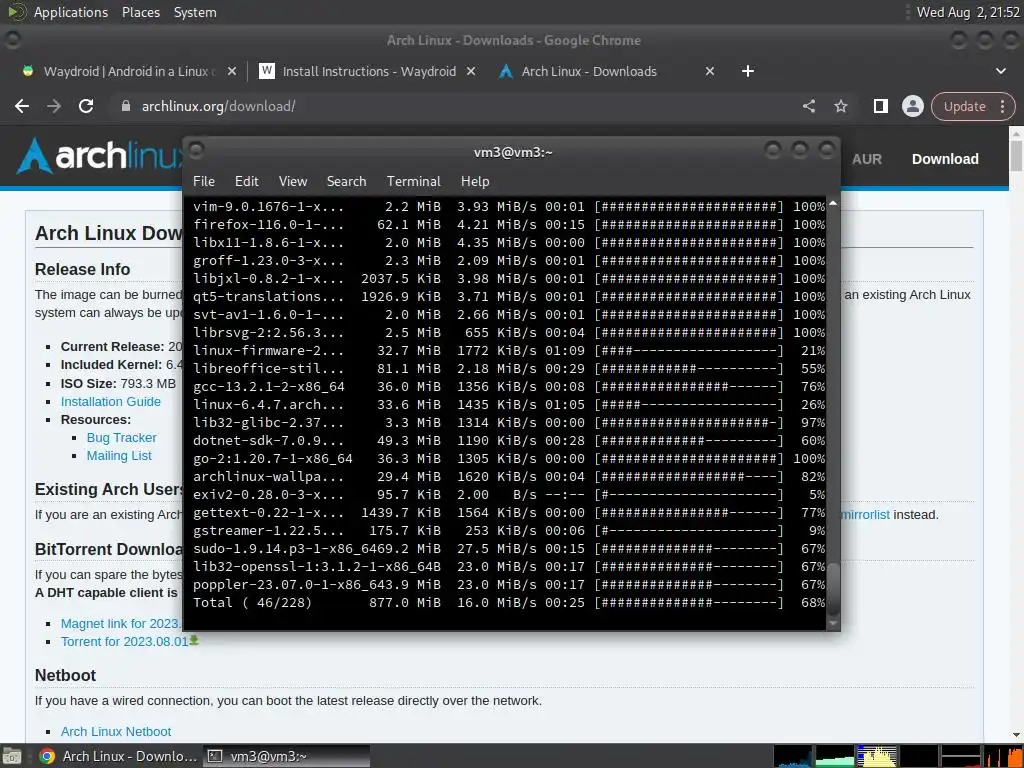Screen dimensions: 1024x768
Task: Open the Installation Guide link
Action: 110,402
